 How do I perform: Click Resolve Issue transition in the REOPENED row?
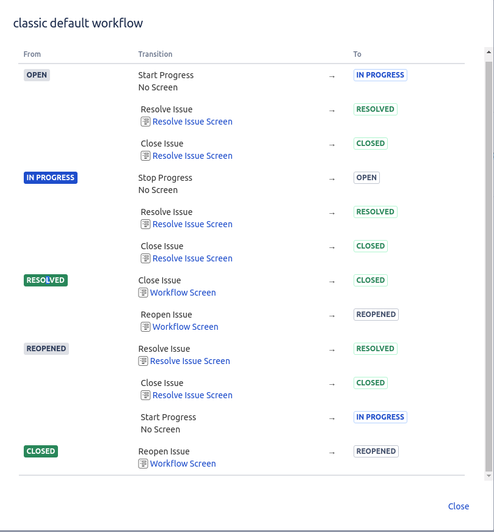[164, 349]
